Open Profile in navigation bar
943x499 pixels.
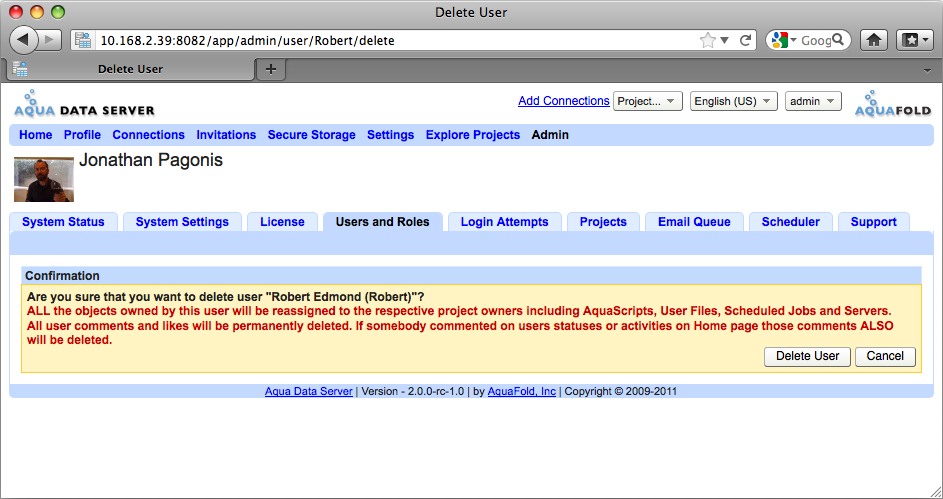(x=82, y=135)
